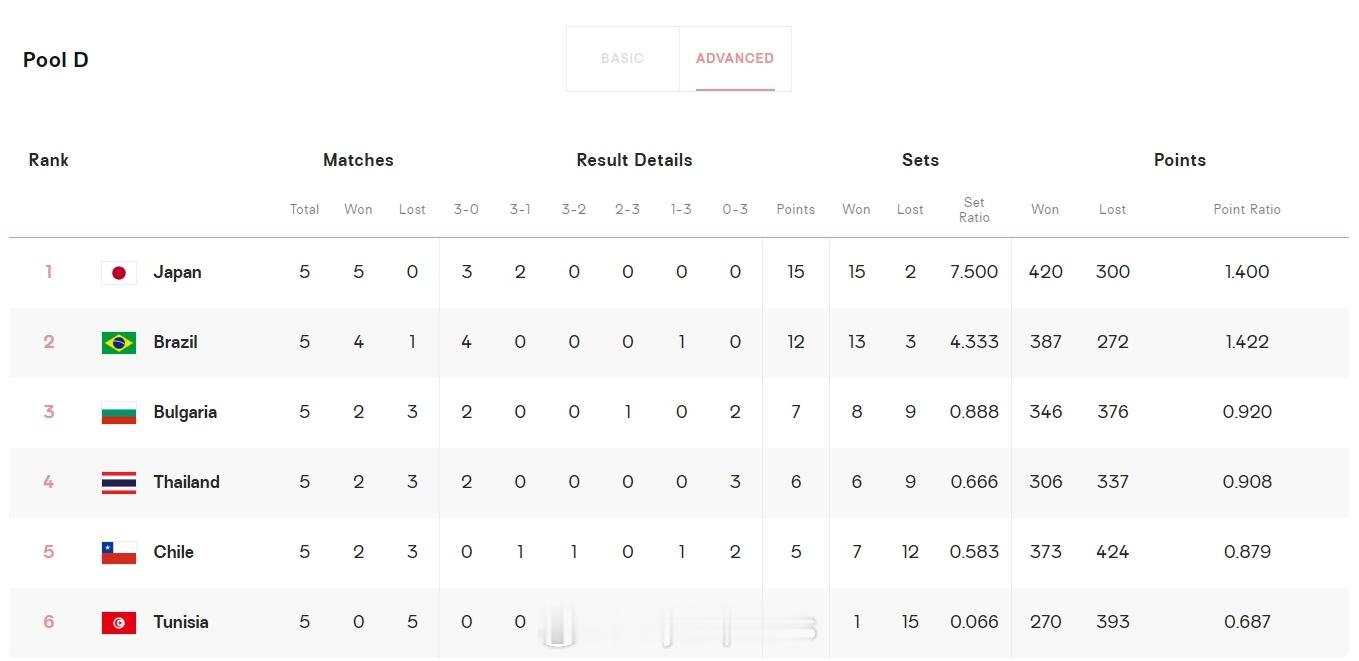Select the Chile team name
The image size is (1359, 661).
coord(173,552)
